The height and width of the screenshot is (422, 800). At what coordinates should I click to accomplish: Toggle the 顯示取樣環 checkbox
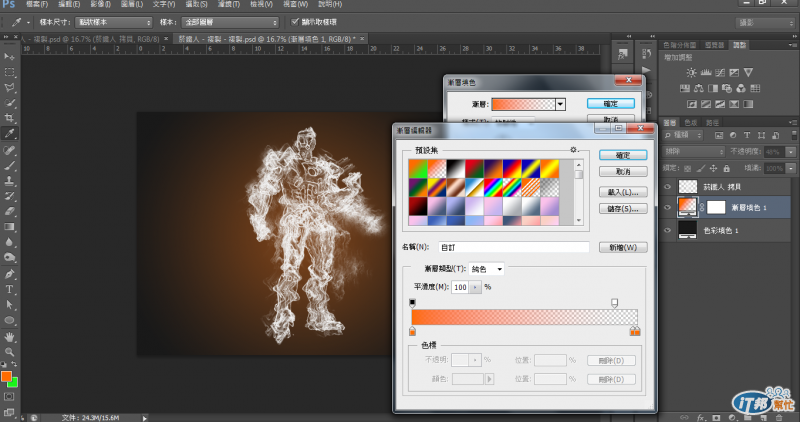click(x=293, y=21)
